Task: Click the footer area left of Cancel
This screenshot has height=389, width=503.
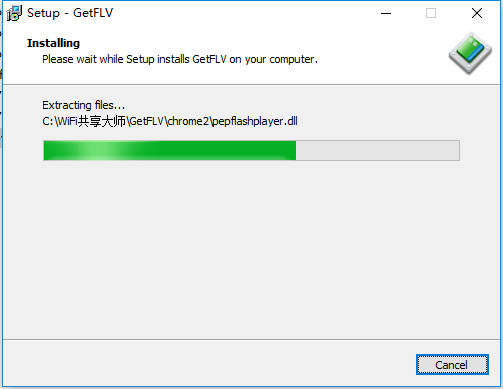Action: tap(209, 364)
